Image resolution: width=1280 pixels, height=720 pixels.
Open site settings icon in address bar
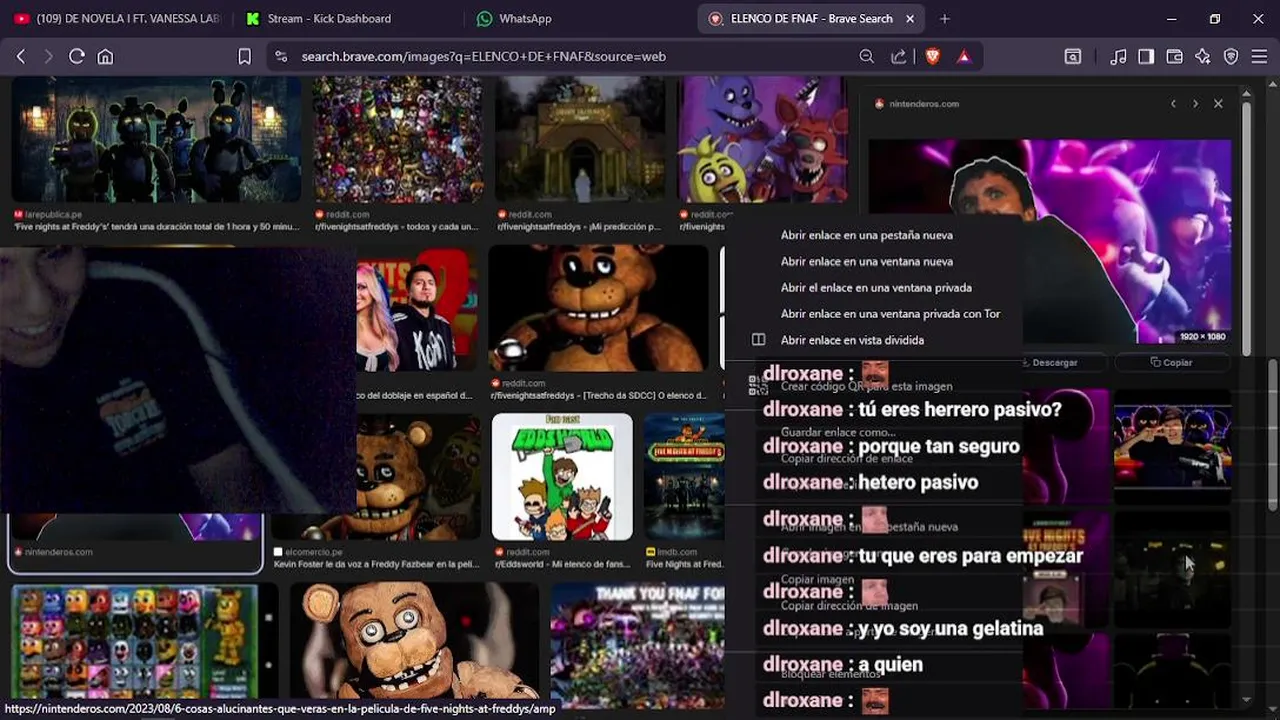point(281,57)
